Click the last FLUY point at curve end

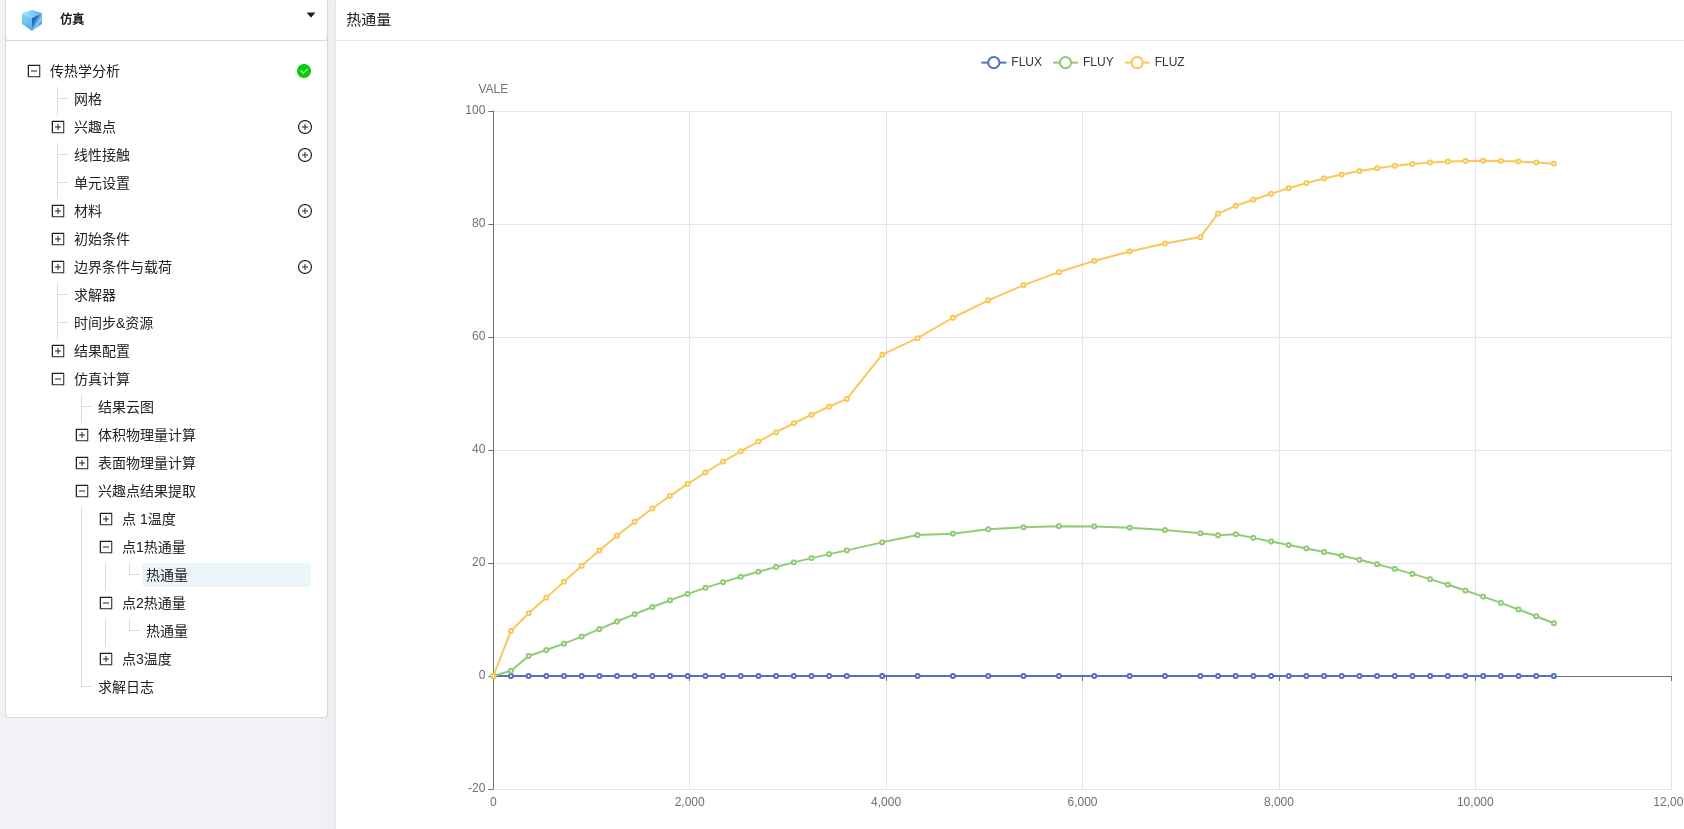point(1554,623)
